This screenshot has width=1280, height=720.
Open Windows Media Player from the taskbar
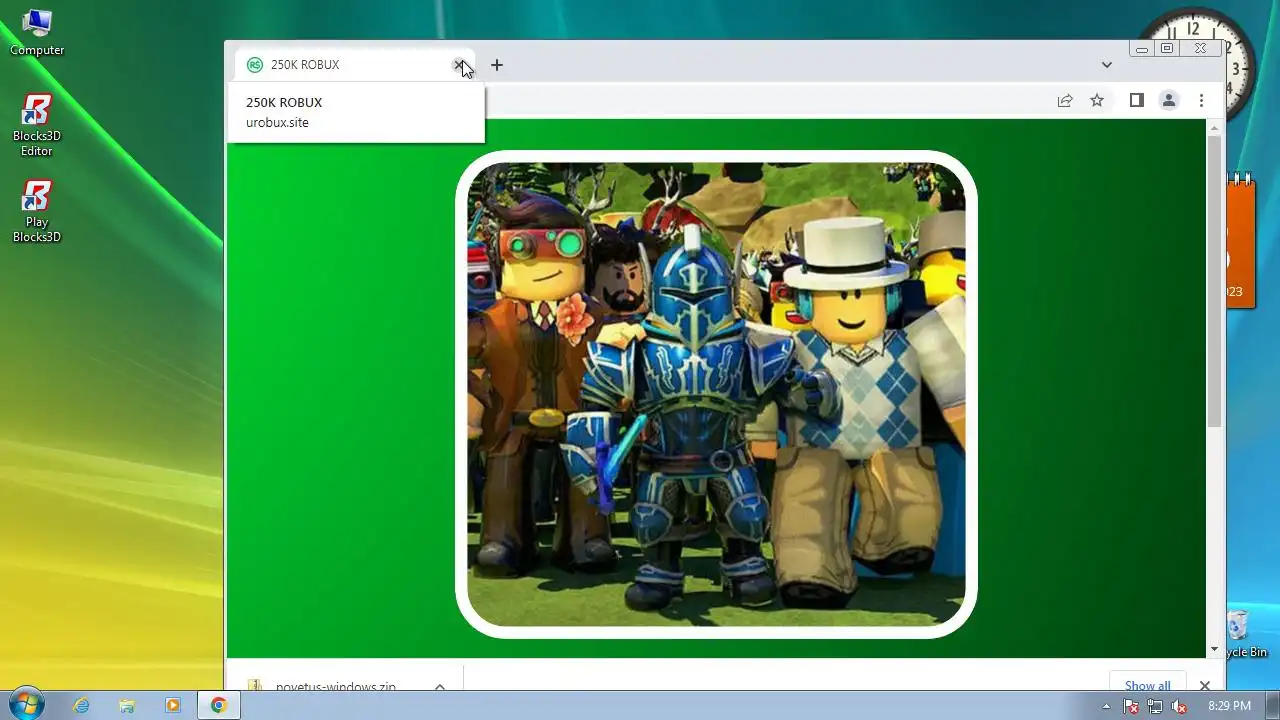click(x=173, y=705)
